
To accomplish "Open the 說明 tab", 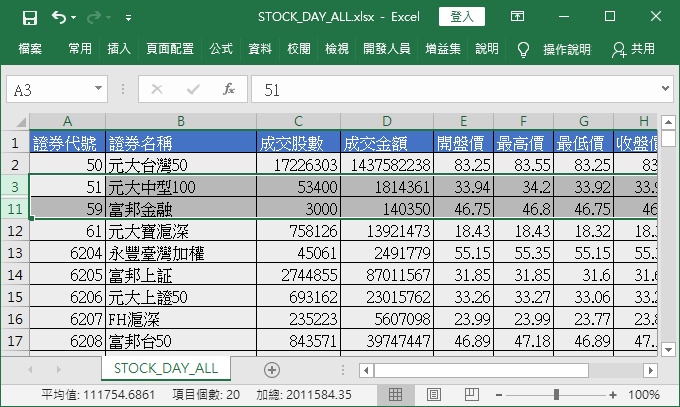I will tap(487, 49).
